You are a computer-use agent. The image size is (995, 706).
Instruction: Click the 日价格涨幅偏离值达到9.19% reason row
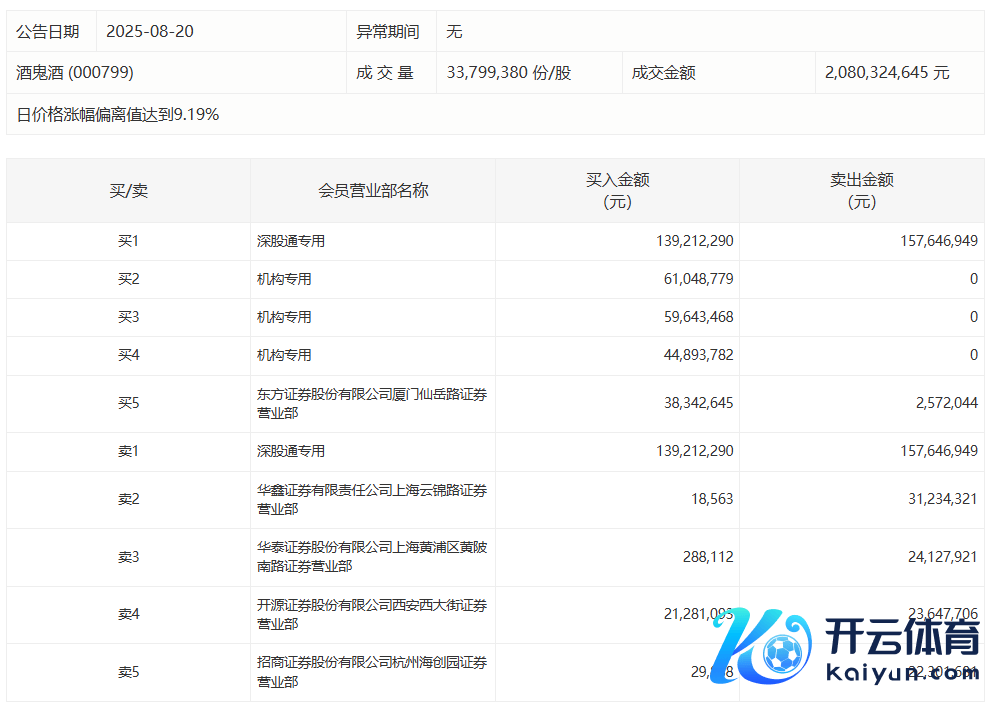(118, 115)
